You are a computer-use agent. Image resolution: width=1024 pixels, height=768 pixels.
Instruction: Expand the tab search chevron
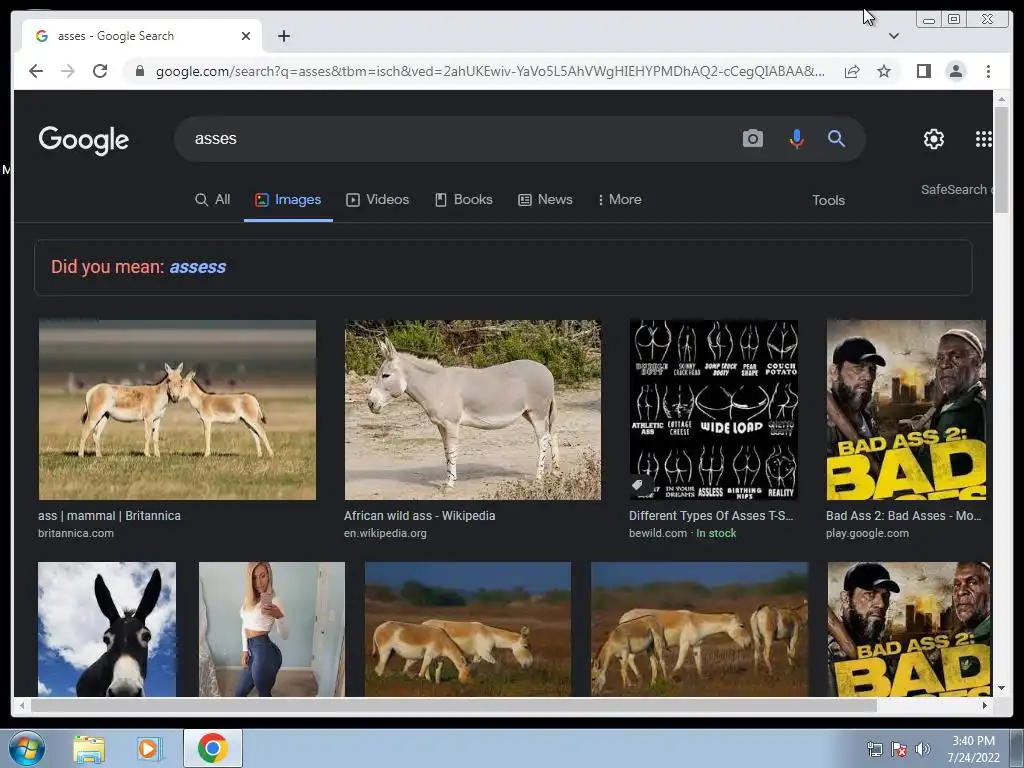tap(894, 36)
